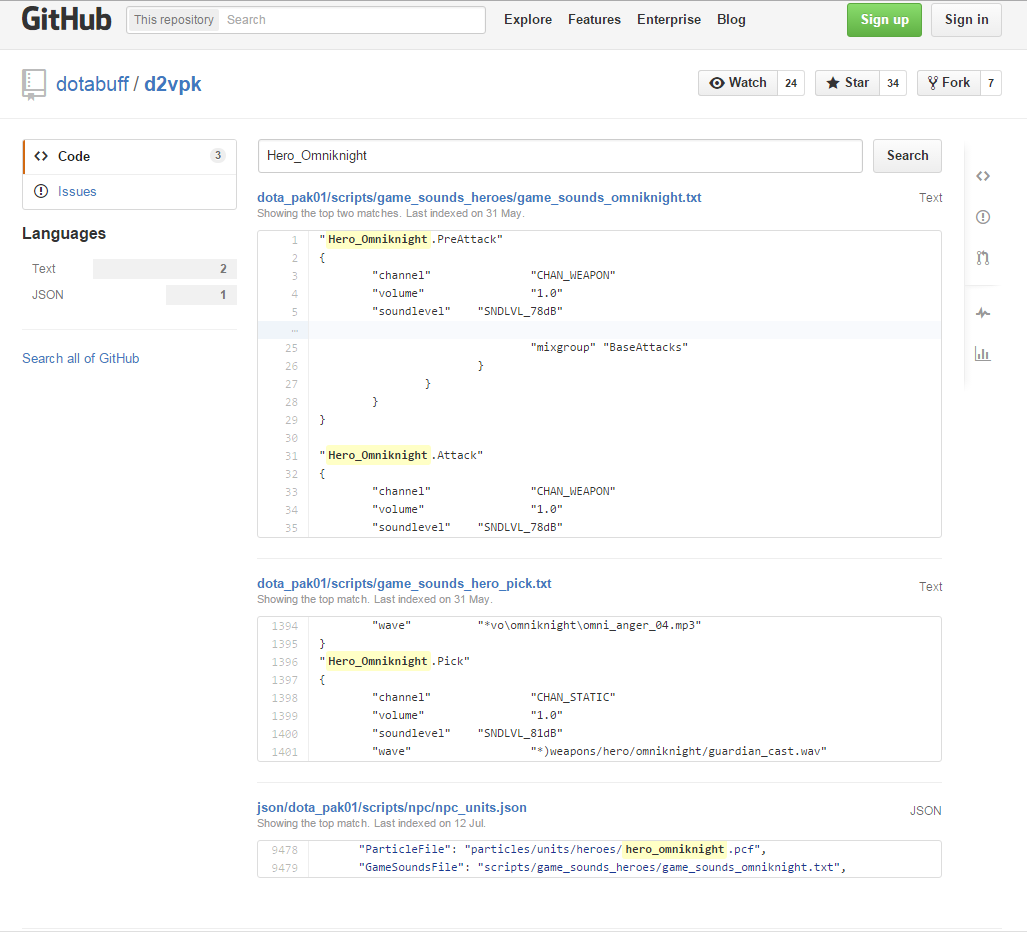Click the Search all of GitHub link

click(81, 358)
